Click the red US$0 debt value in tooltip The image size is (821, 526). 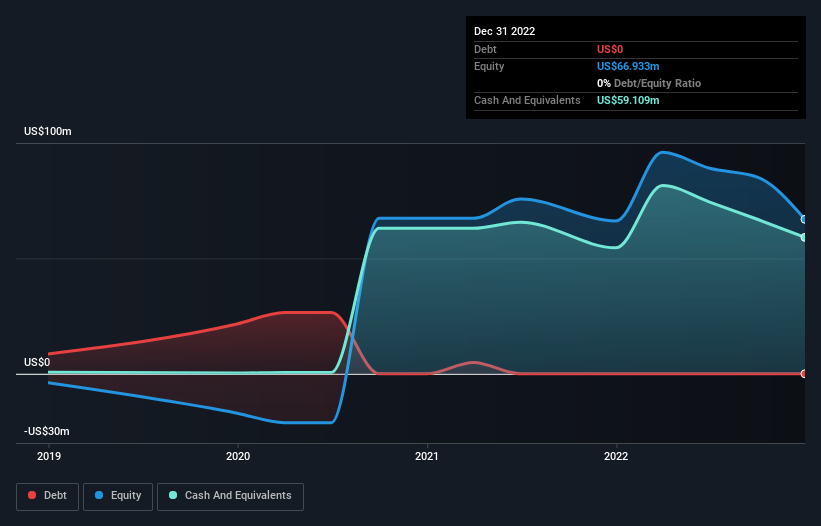(610, 49)
